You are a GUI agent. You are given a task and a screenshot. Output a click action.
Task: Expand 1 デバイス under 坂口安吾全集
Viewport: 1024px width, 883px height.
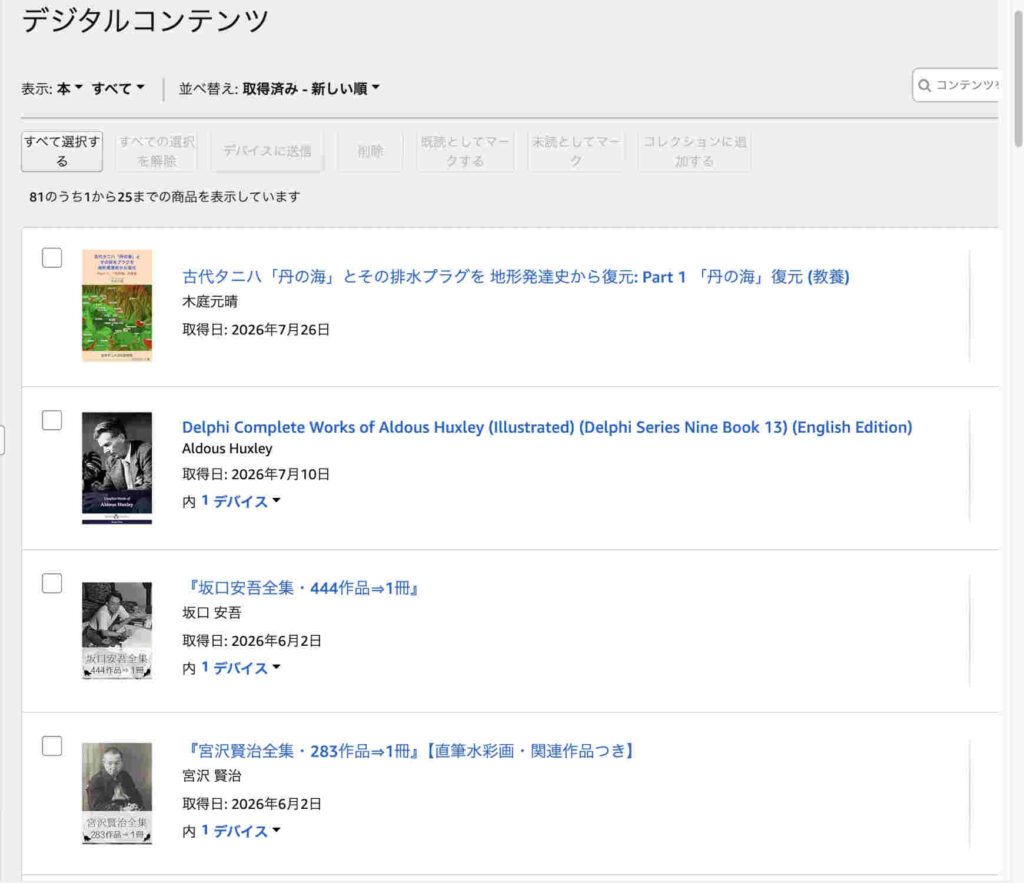tap(240, 668)
